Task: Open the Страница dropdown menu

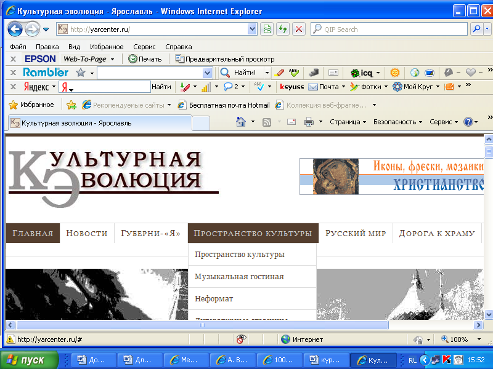Action: pos(348,122)
